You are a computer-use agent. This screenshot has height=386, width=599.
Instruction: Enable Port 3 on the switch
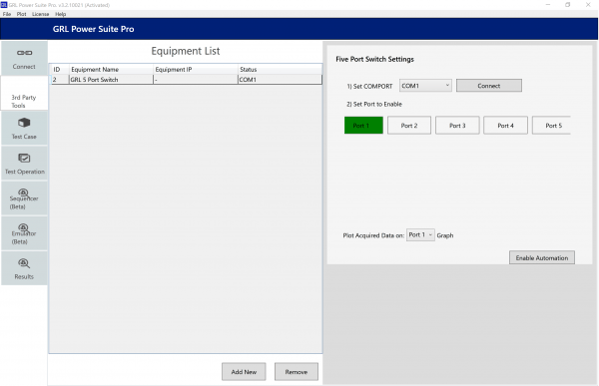457,125
